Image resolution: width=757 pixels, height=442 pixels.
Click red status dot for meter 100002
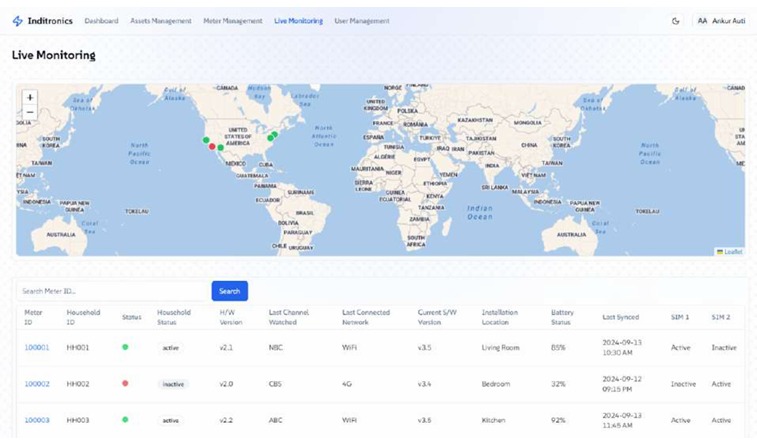(x=125, y=383)
